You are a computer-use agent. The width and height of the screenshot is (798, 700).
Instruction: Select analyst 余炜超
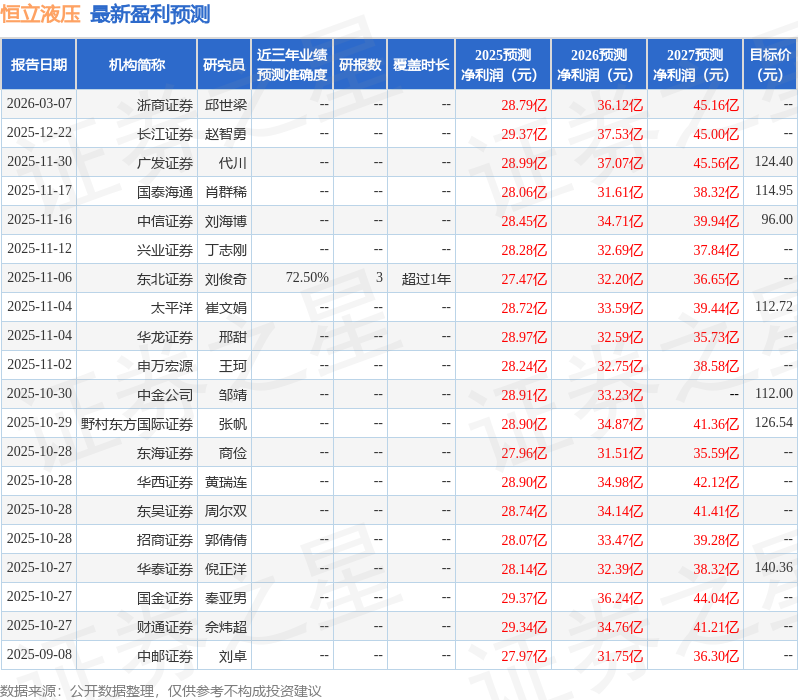(225, 627)
